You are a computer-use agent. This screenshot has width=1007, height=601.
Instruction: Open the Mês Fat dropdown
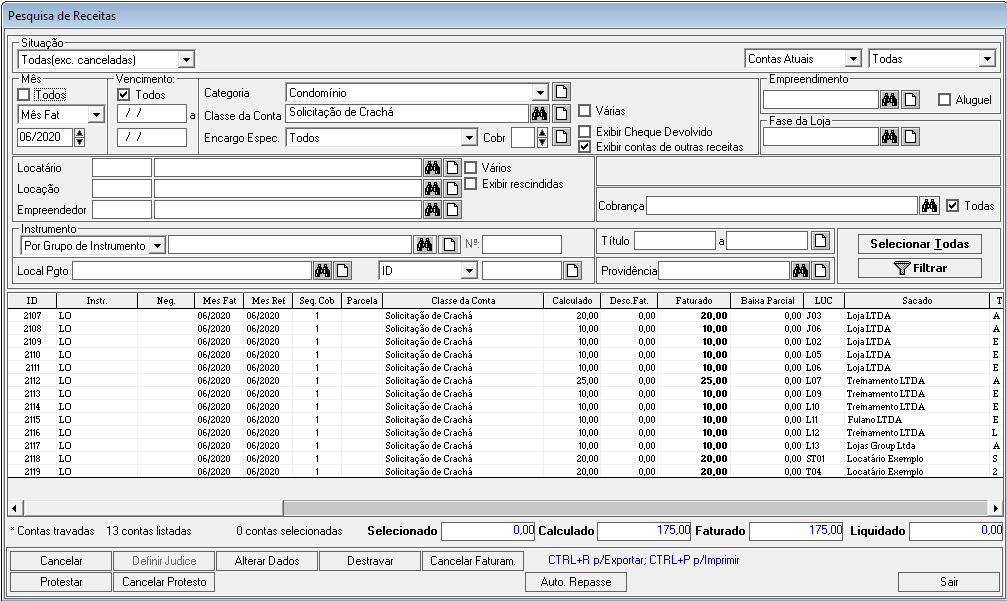[x=96, y=115]
